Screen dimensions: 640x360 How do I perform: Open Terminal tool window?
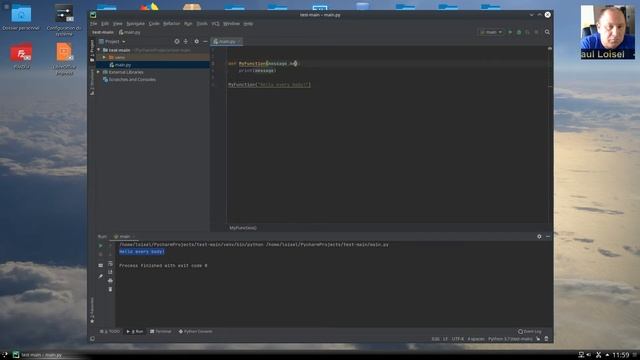pyautogui.click(x=161, y=331)
